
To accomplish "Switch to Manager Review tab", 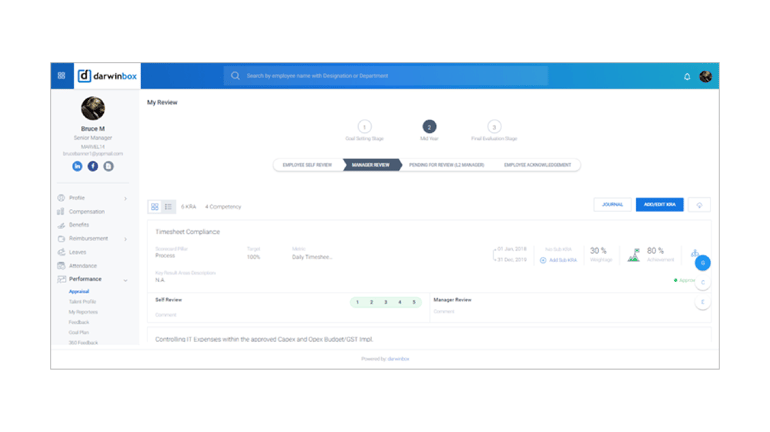I will tap(371, 165).
